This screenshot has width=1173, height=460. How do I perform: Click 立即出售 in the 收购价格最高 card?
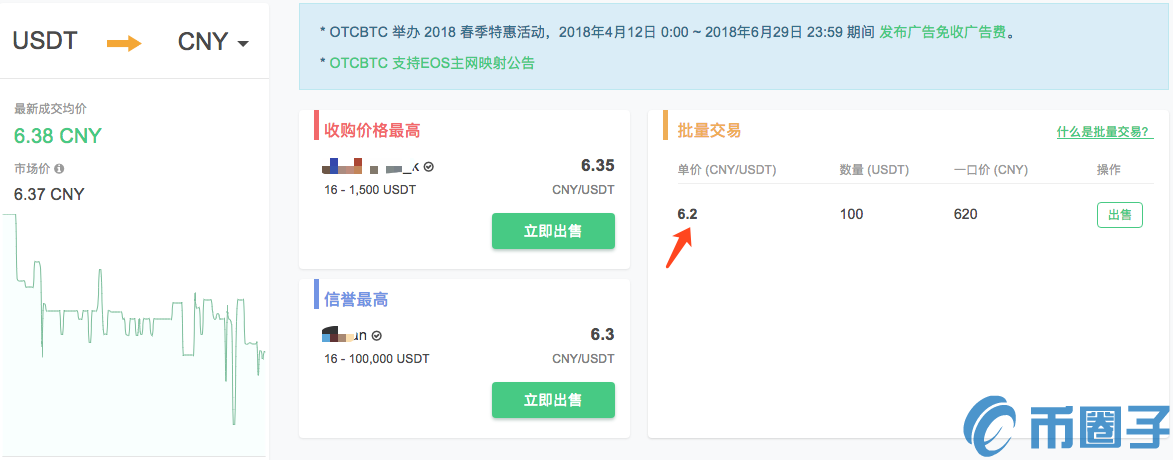(x=553, y=231)
